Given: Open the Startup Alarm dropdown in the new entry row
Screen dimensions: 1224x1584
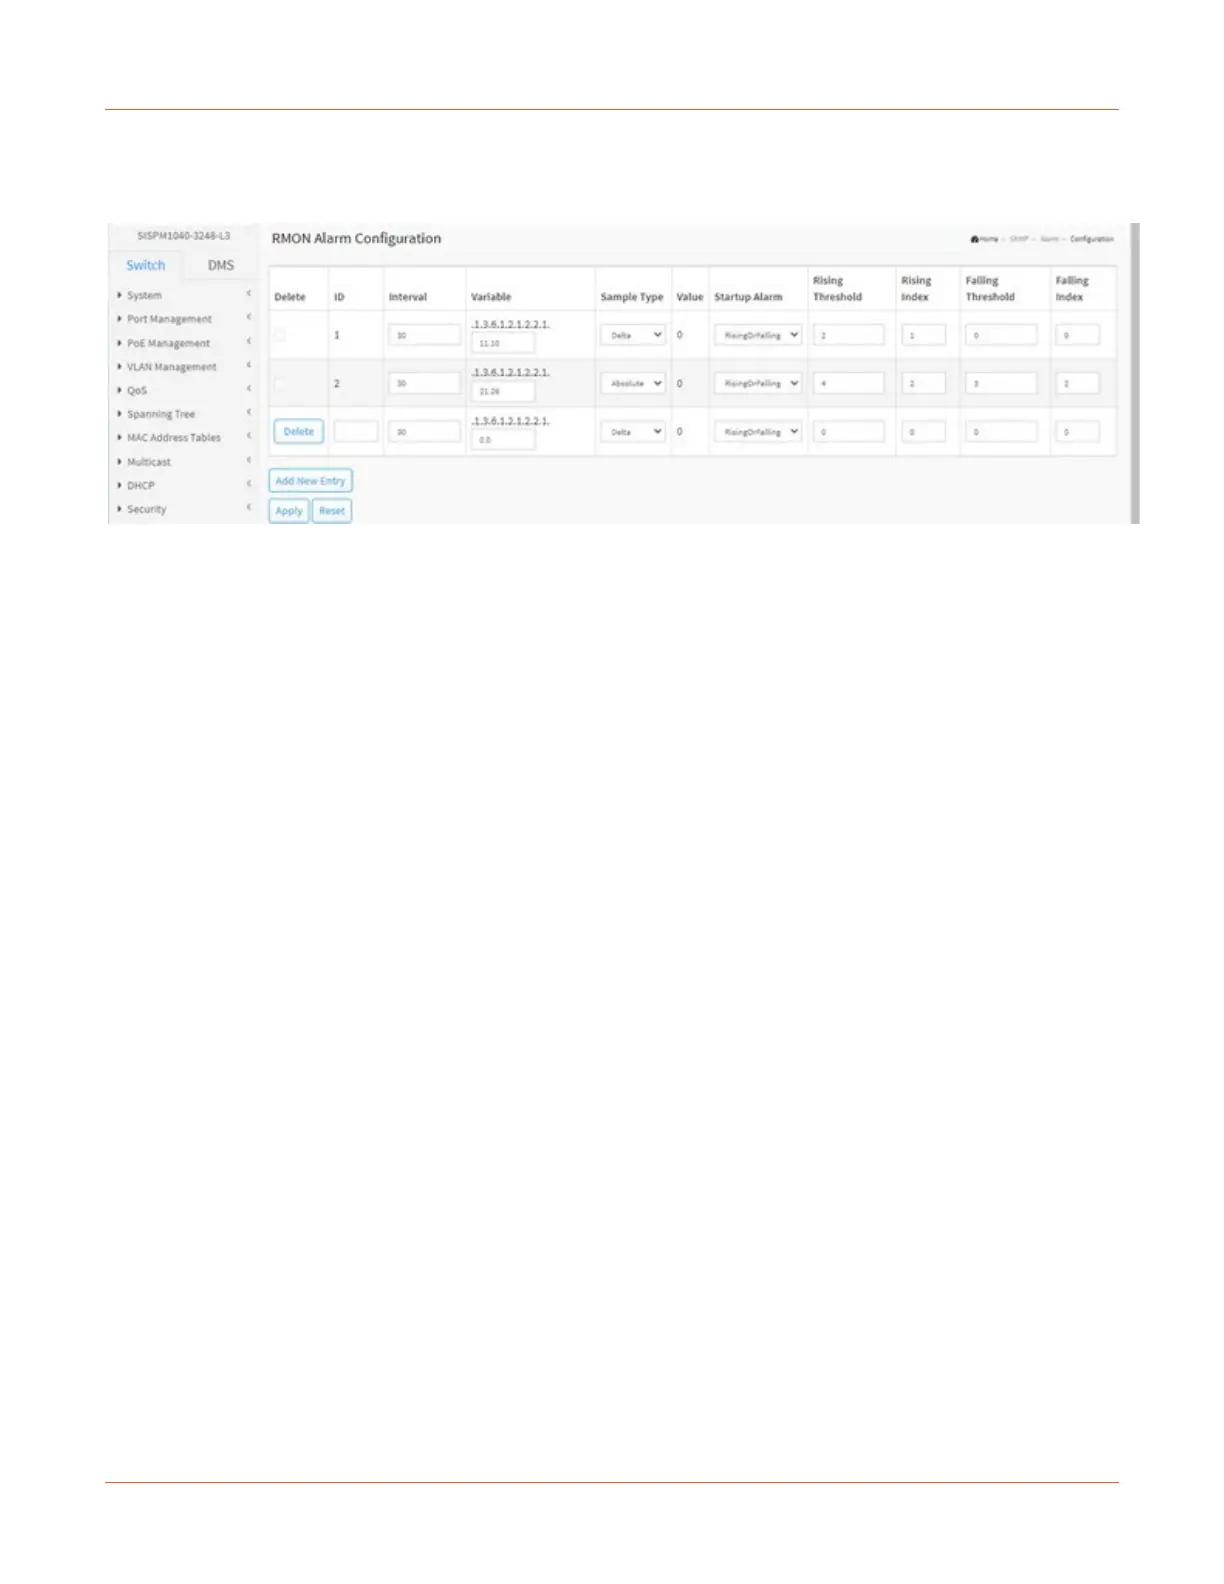Looking at the screenshot, I should pyautogui.click(x=758, y=431).
